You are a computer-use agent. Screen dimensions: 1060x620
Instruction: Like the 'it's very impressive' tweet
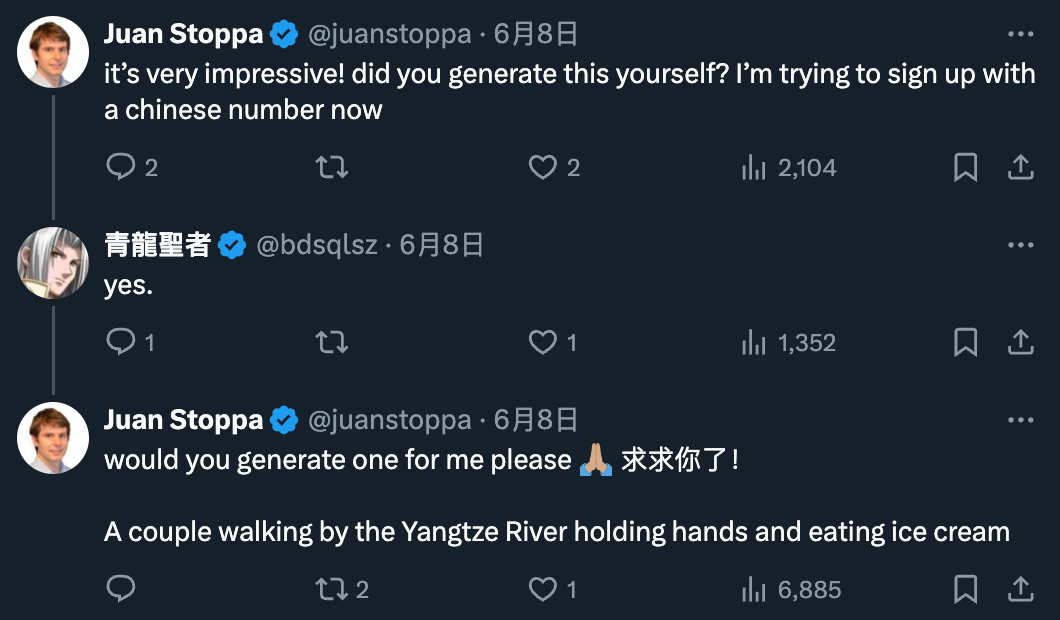pos(543,167)
